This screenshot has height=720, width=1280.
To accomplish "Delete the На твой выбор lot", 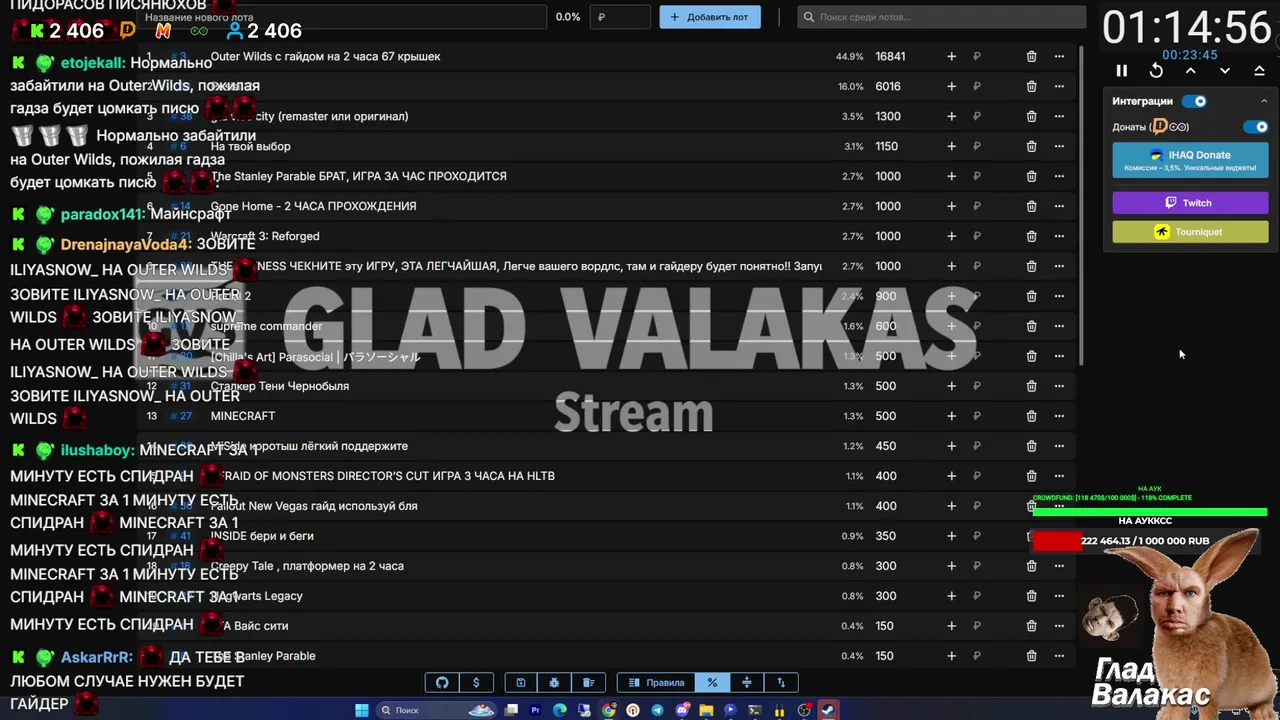I will [1031, 147].
